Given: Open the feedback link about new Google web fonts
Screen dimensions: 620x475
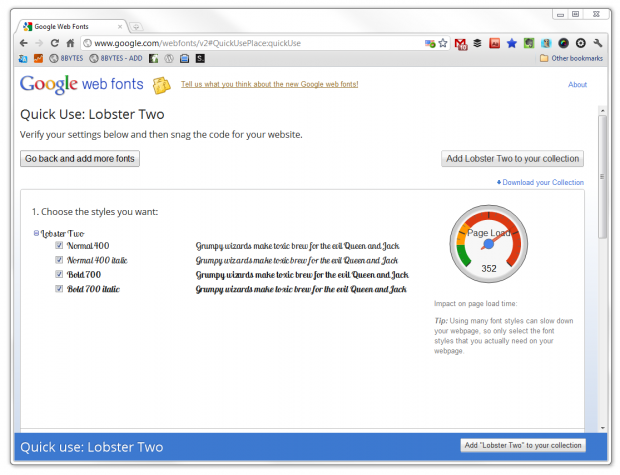Looking at the screenshot, I should coord(270,84).
